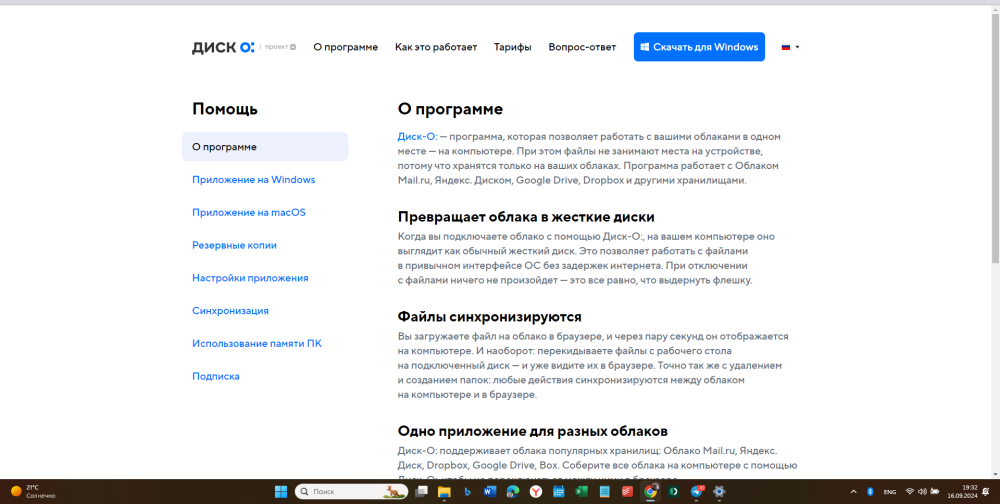The height and width of the screenshot is (504, 1000).
Task: Click the page's vertical scrollbar thumb
Action: click(x=996, y=137)
